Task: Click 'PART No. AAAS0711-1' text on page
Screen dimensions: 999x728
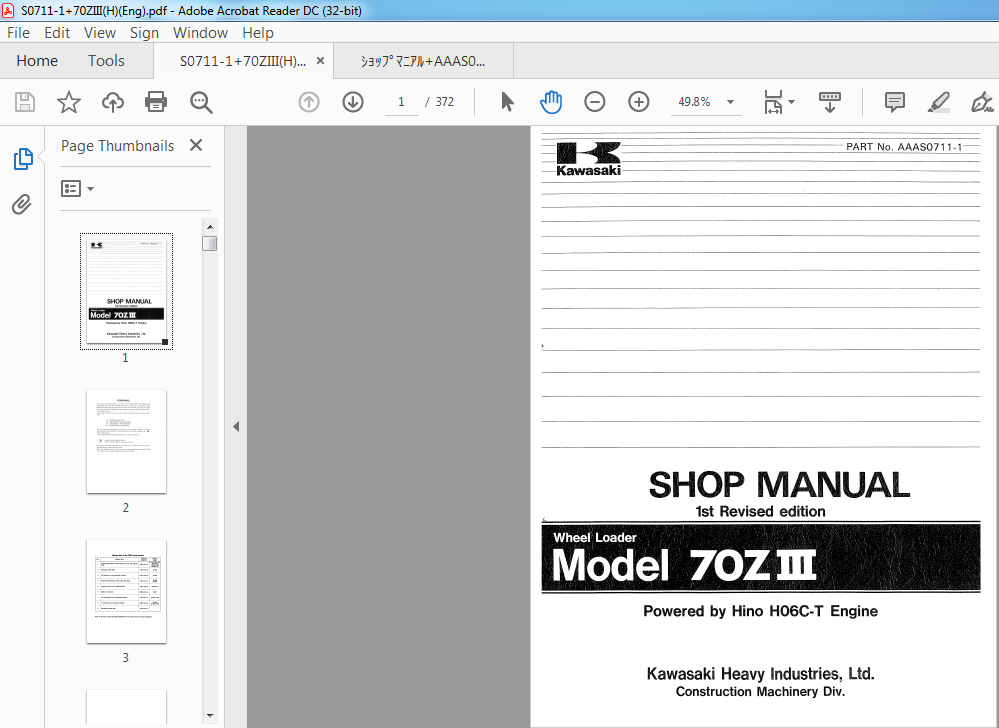Action: [904, 147]
